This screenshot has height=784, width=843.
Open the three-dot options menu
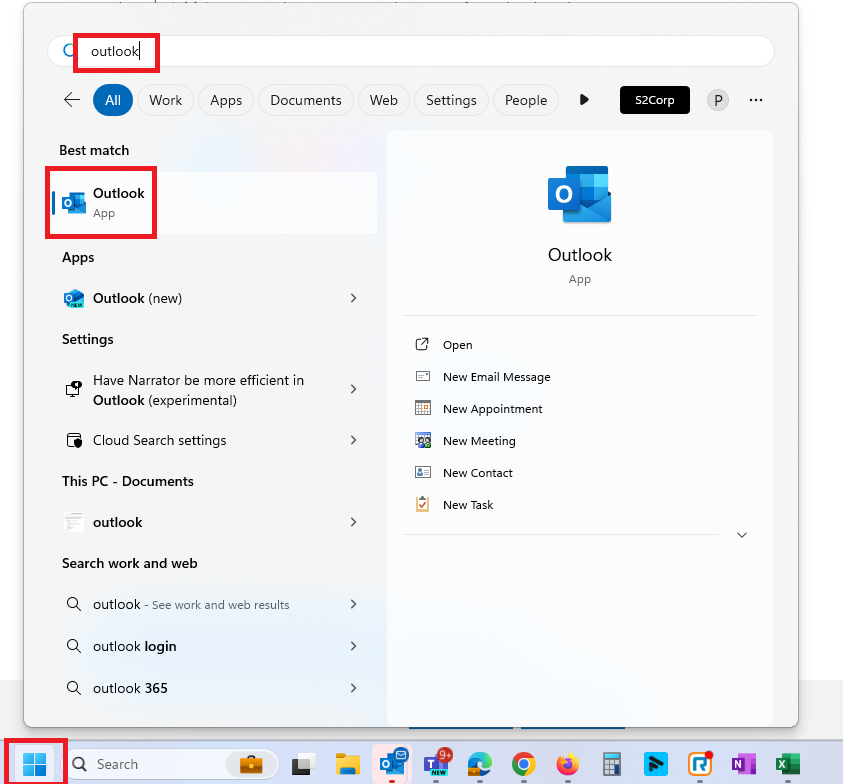point(755,100)
